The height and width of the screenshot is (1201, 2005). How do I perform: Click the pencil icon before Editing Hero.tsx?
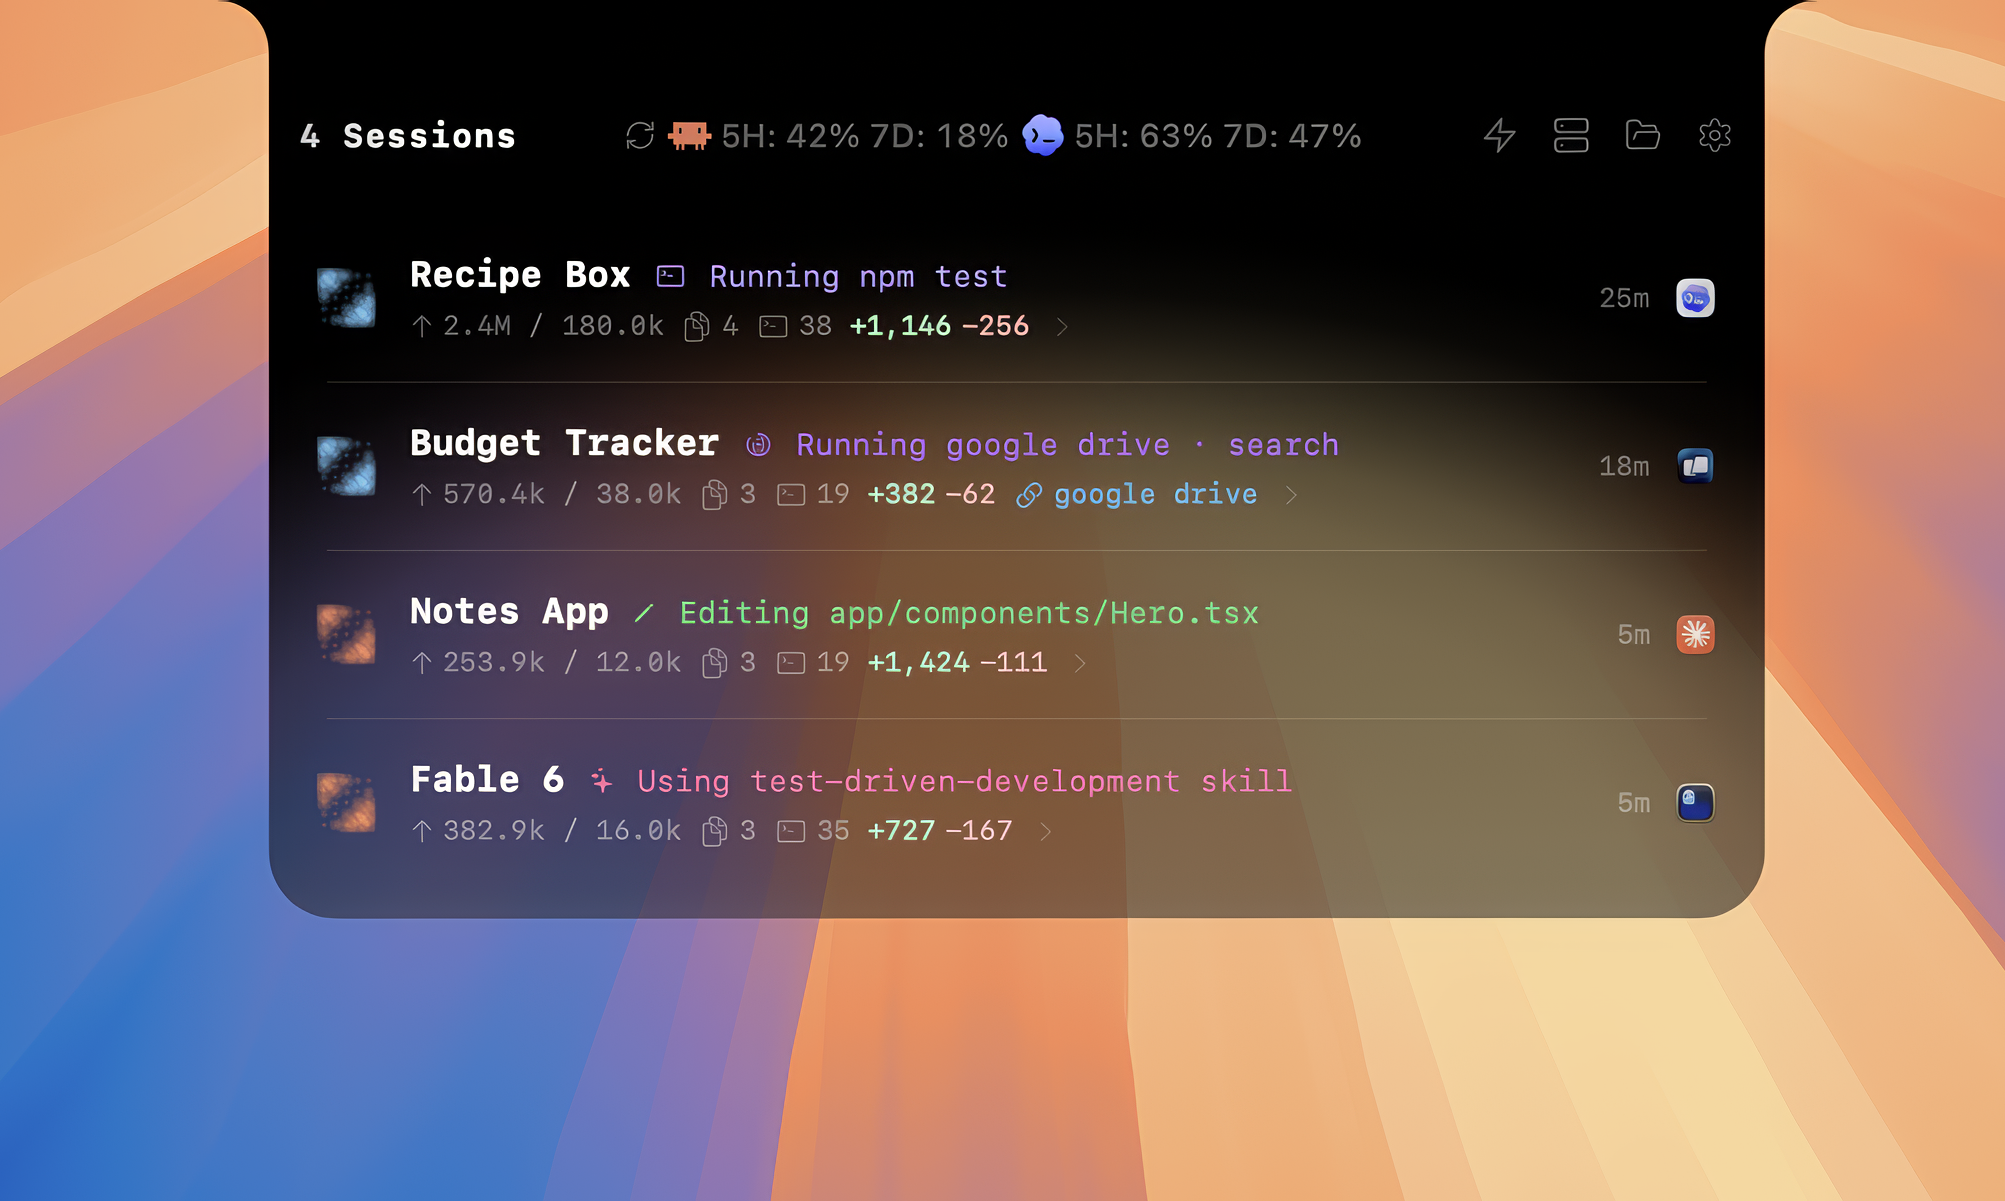(644, 613)
